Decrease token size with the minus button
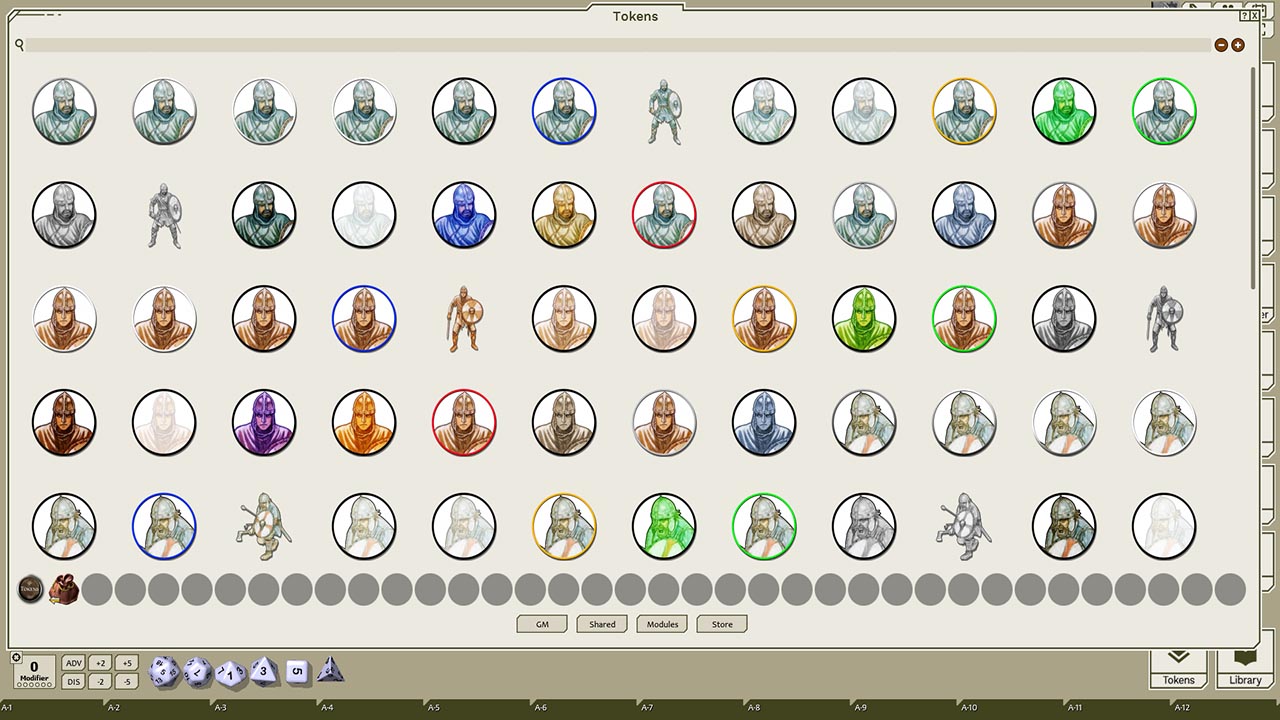 point(1220,44)
